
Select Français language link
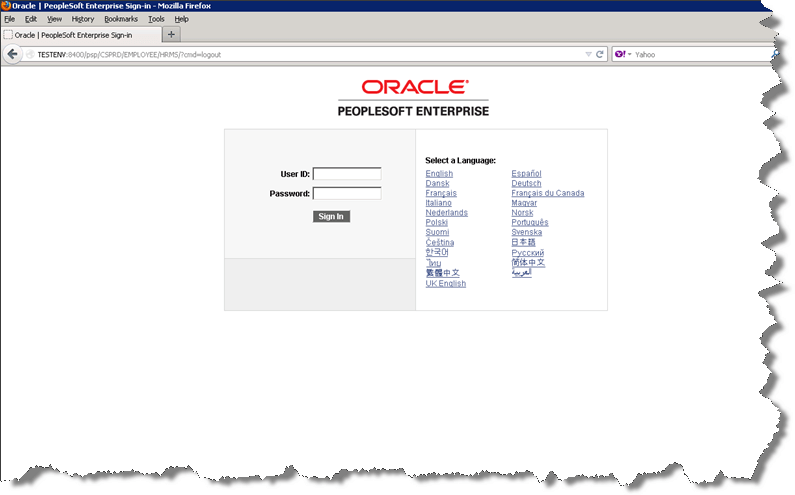[x=441, y=193]
